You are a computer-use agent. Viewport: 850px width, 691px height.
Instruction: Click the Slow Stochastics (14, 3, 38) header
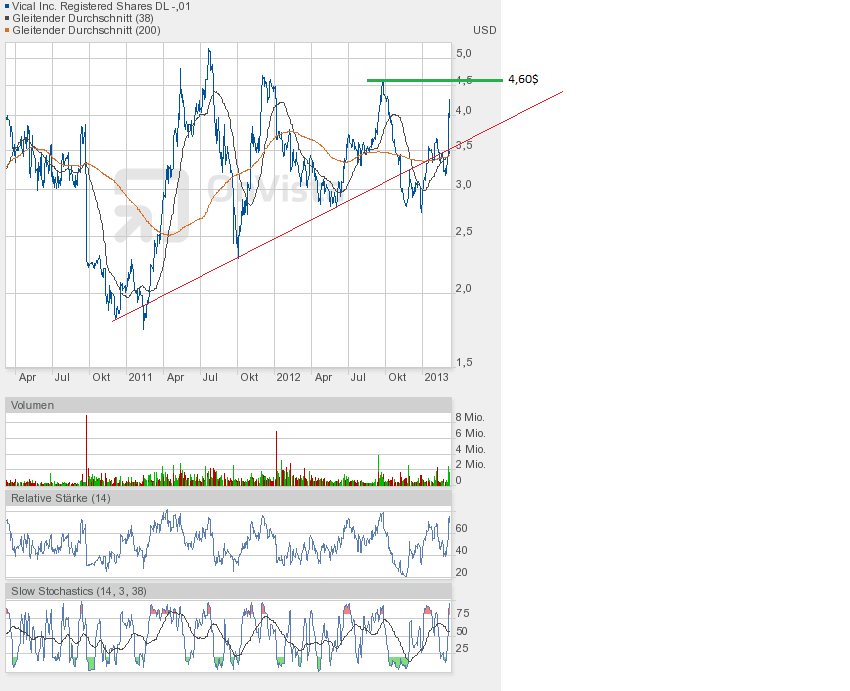click(x=228, y=591)
